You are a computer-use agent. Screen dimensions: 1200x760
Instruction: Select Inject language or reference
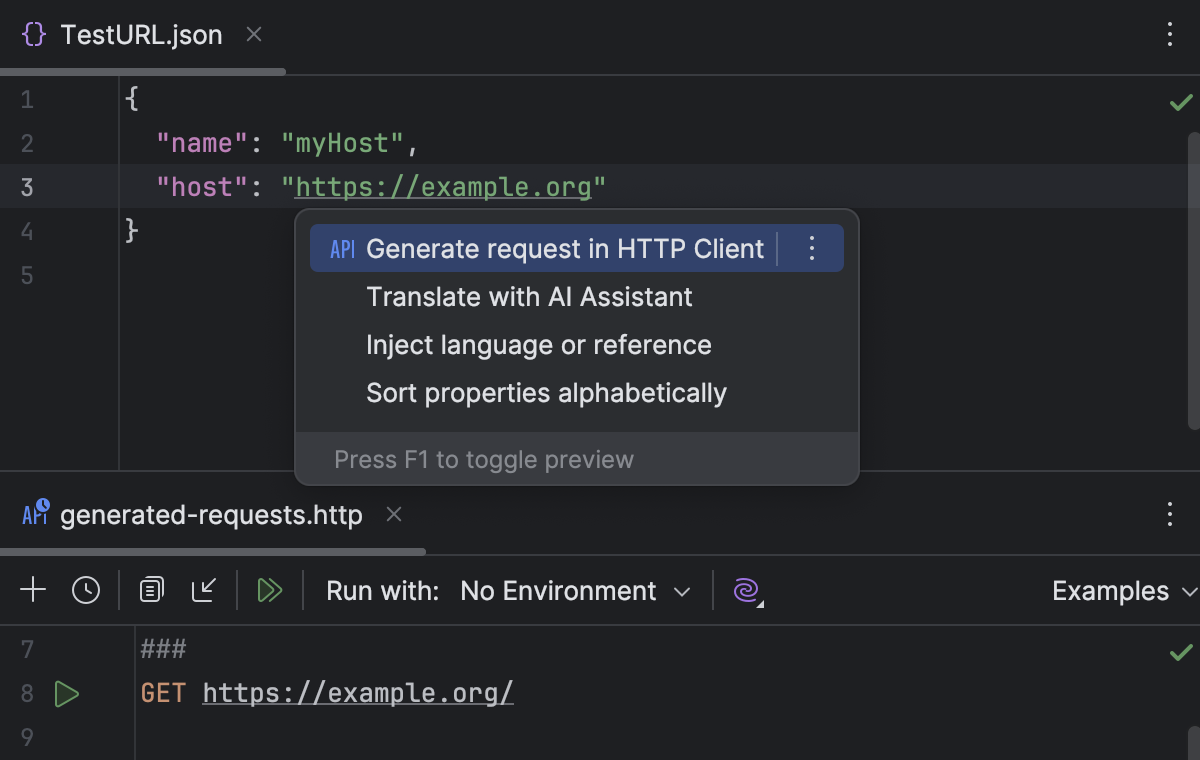(x=539, y=344)
